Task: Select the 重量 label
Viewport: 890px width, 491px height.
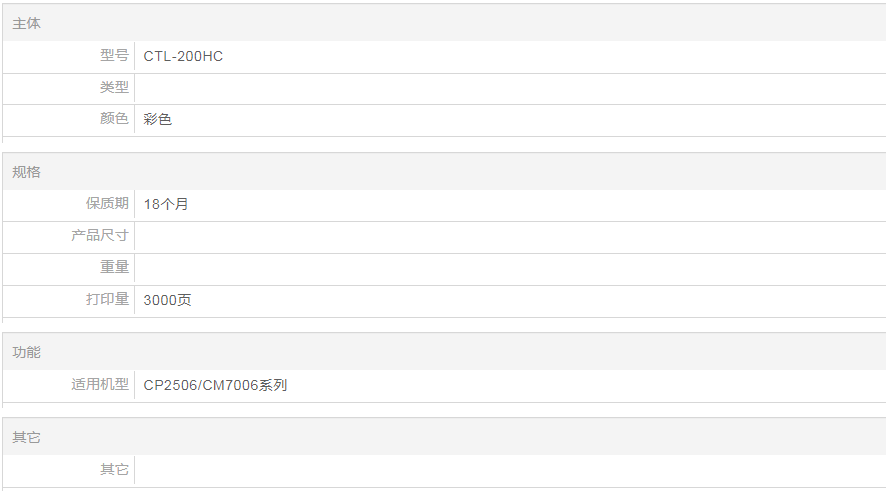Action: (114, 267)
